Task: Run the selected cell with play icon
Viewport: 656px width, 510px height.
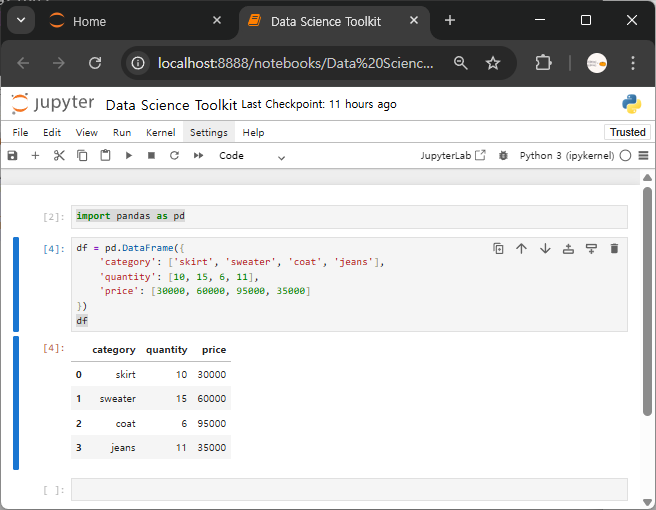Action: (129, 156)
